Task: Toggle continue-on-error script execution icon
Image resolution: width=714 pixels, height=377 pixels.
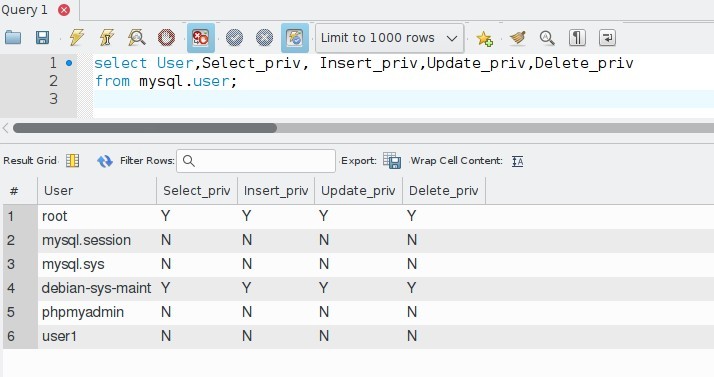Action: coord(201,38)
